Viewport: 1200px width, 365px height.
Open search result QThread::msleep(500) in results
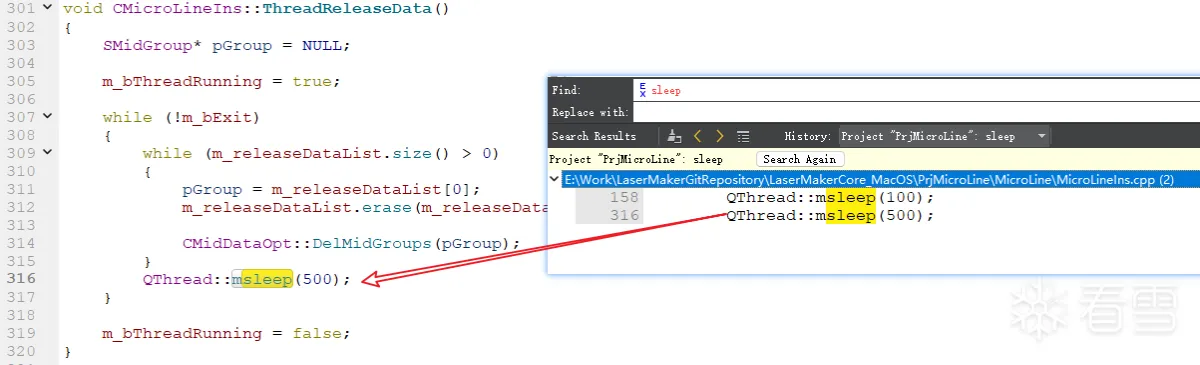click(x=830, y=215)
